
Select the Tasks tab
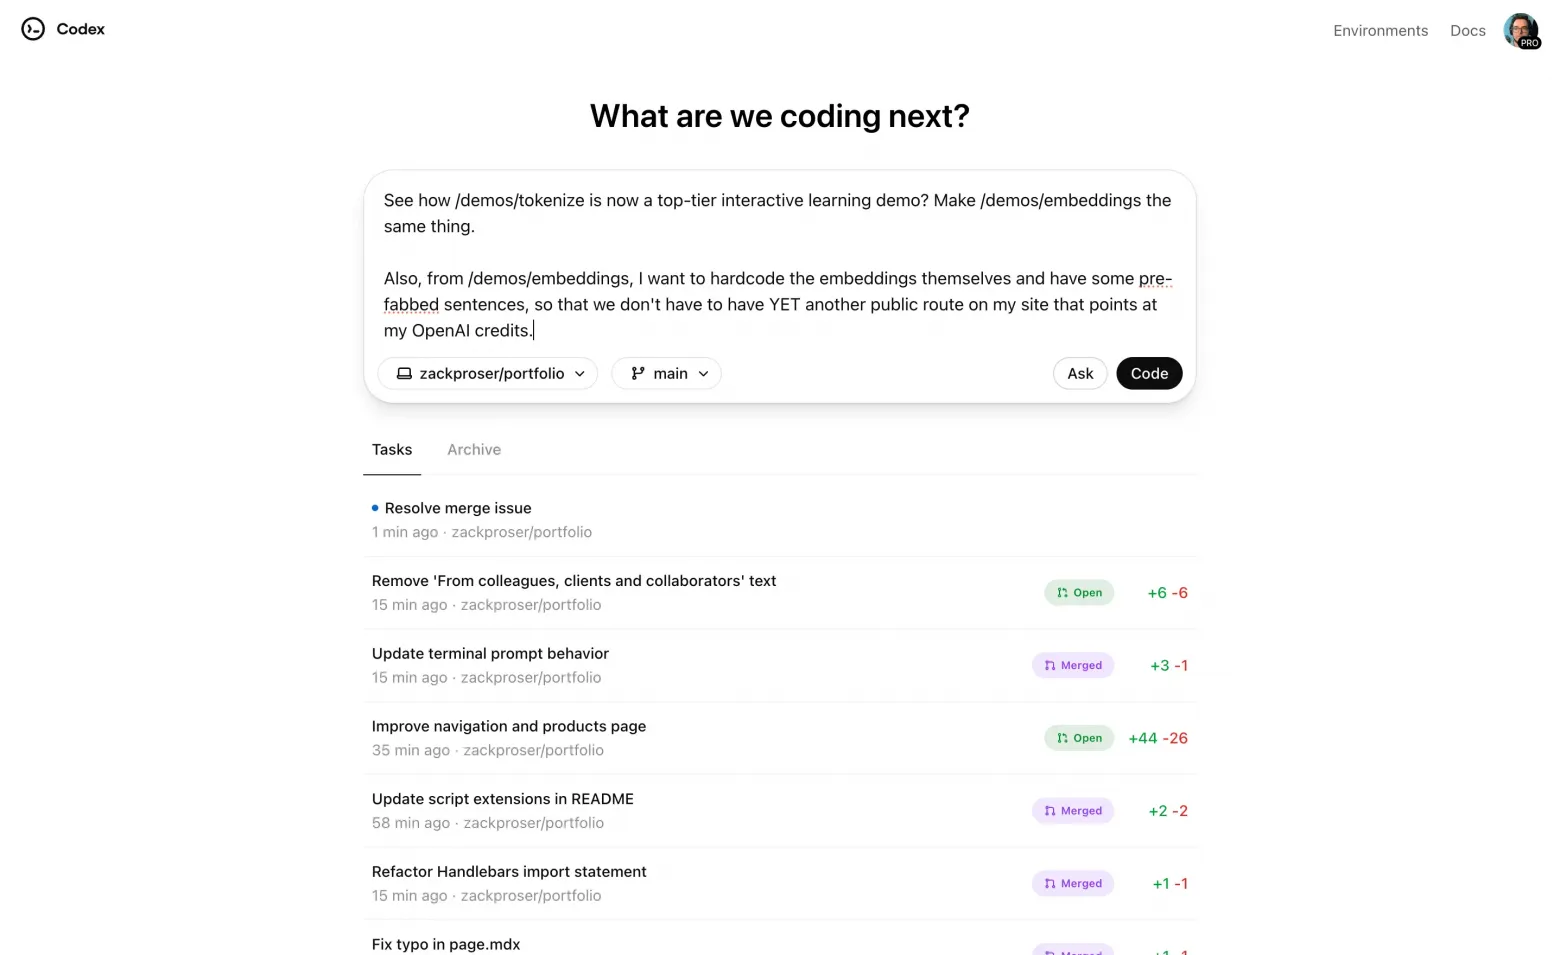coord(391,449)
